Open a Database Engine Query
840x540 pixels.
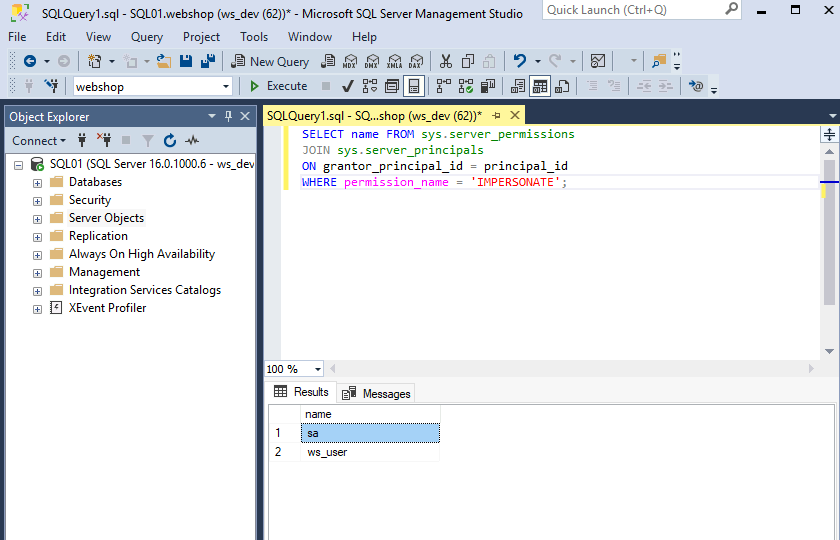click(x=328, y=62)
